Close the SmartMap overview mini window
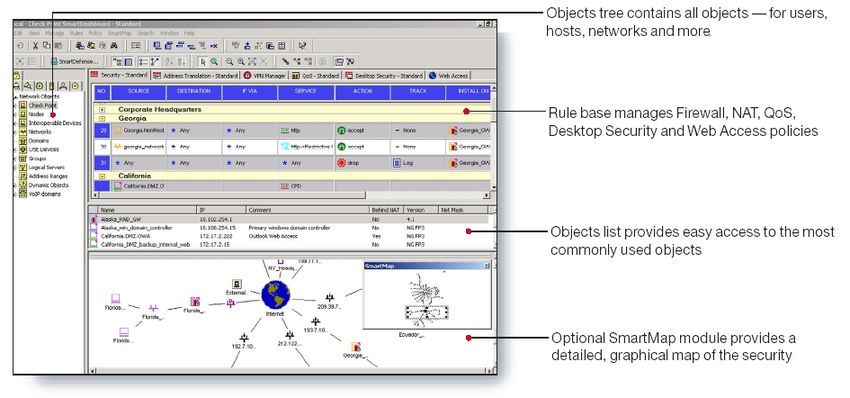The image size is (850, 398). point(486,266)
